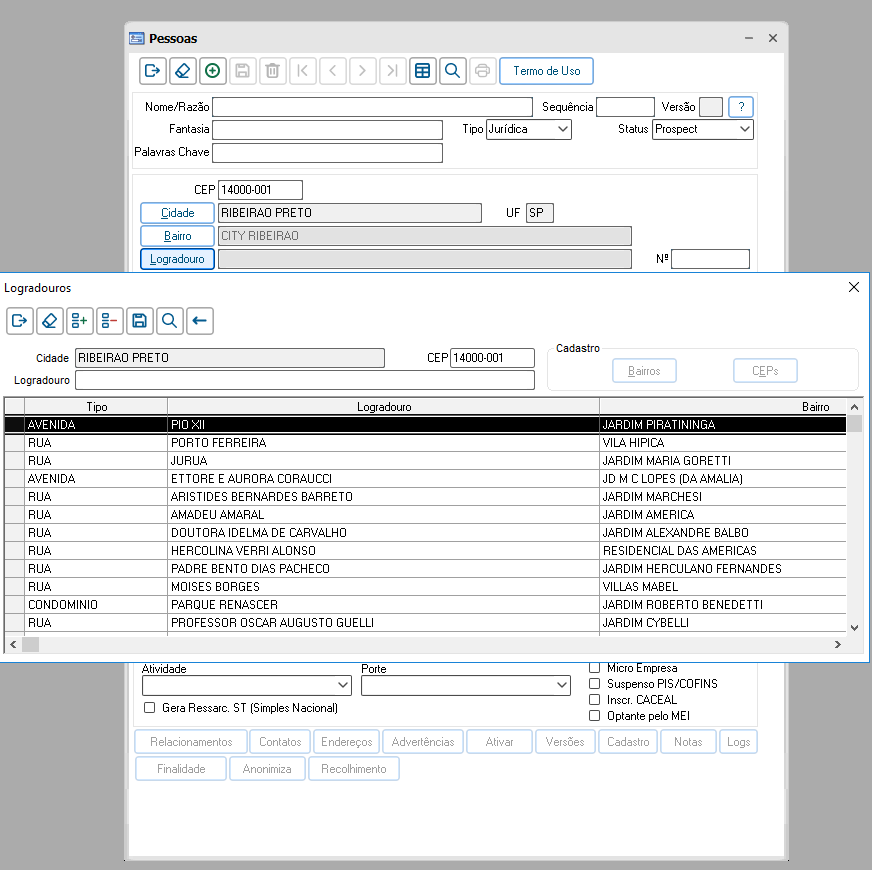Click the magnifier search icon in Pessoas toolbar
The height and width of the screenshot is (870, 872).
[453, 71]
